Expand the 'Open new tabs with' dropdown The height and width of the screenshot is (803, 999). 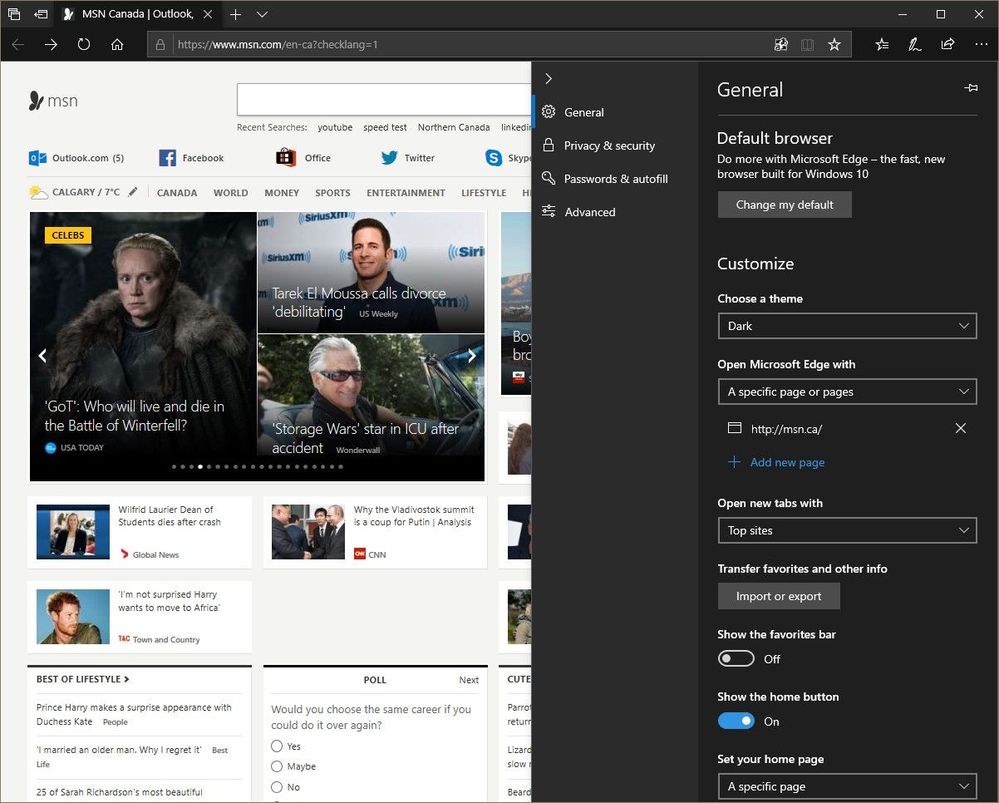click(846, 530)
